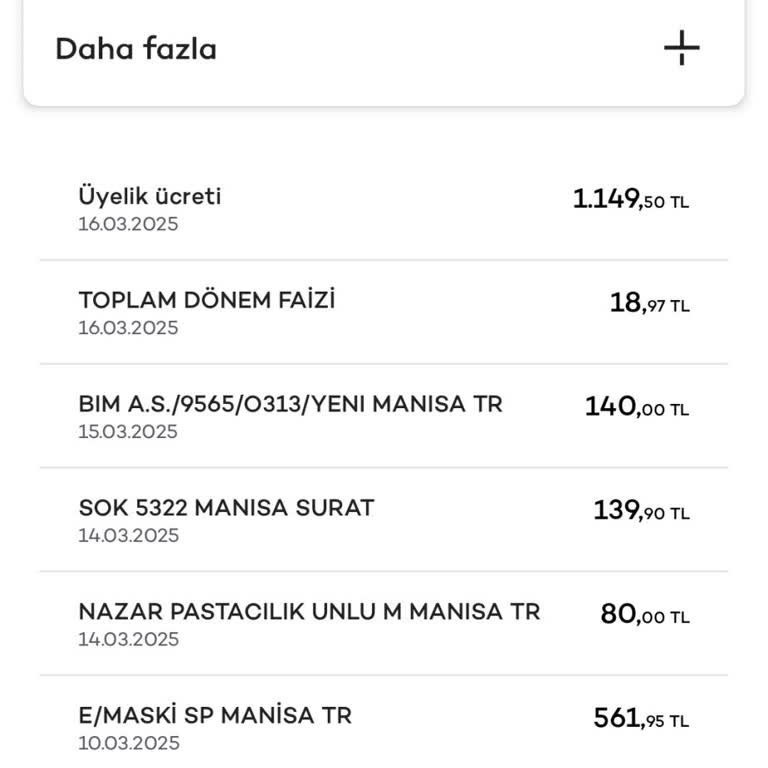Image resolution: width=768 pixels, height=768 pixels.
Task: Select the 140,00 TL amount
Action: point(637,408)
